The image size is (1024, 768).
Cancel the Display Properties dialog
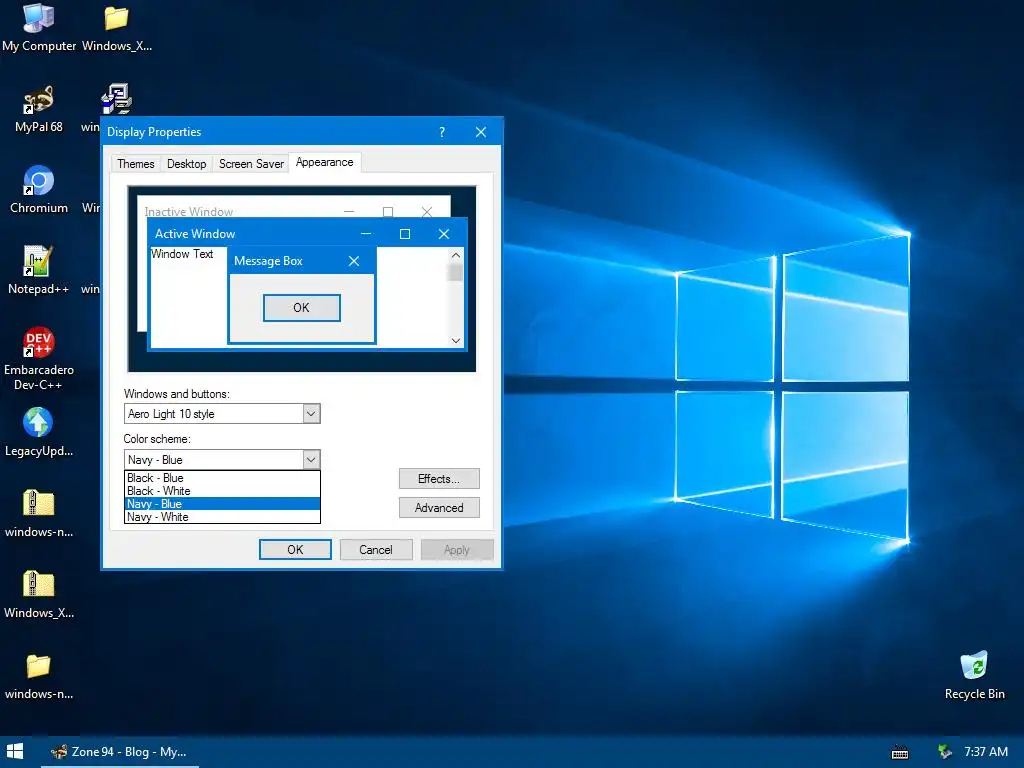376,550
